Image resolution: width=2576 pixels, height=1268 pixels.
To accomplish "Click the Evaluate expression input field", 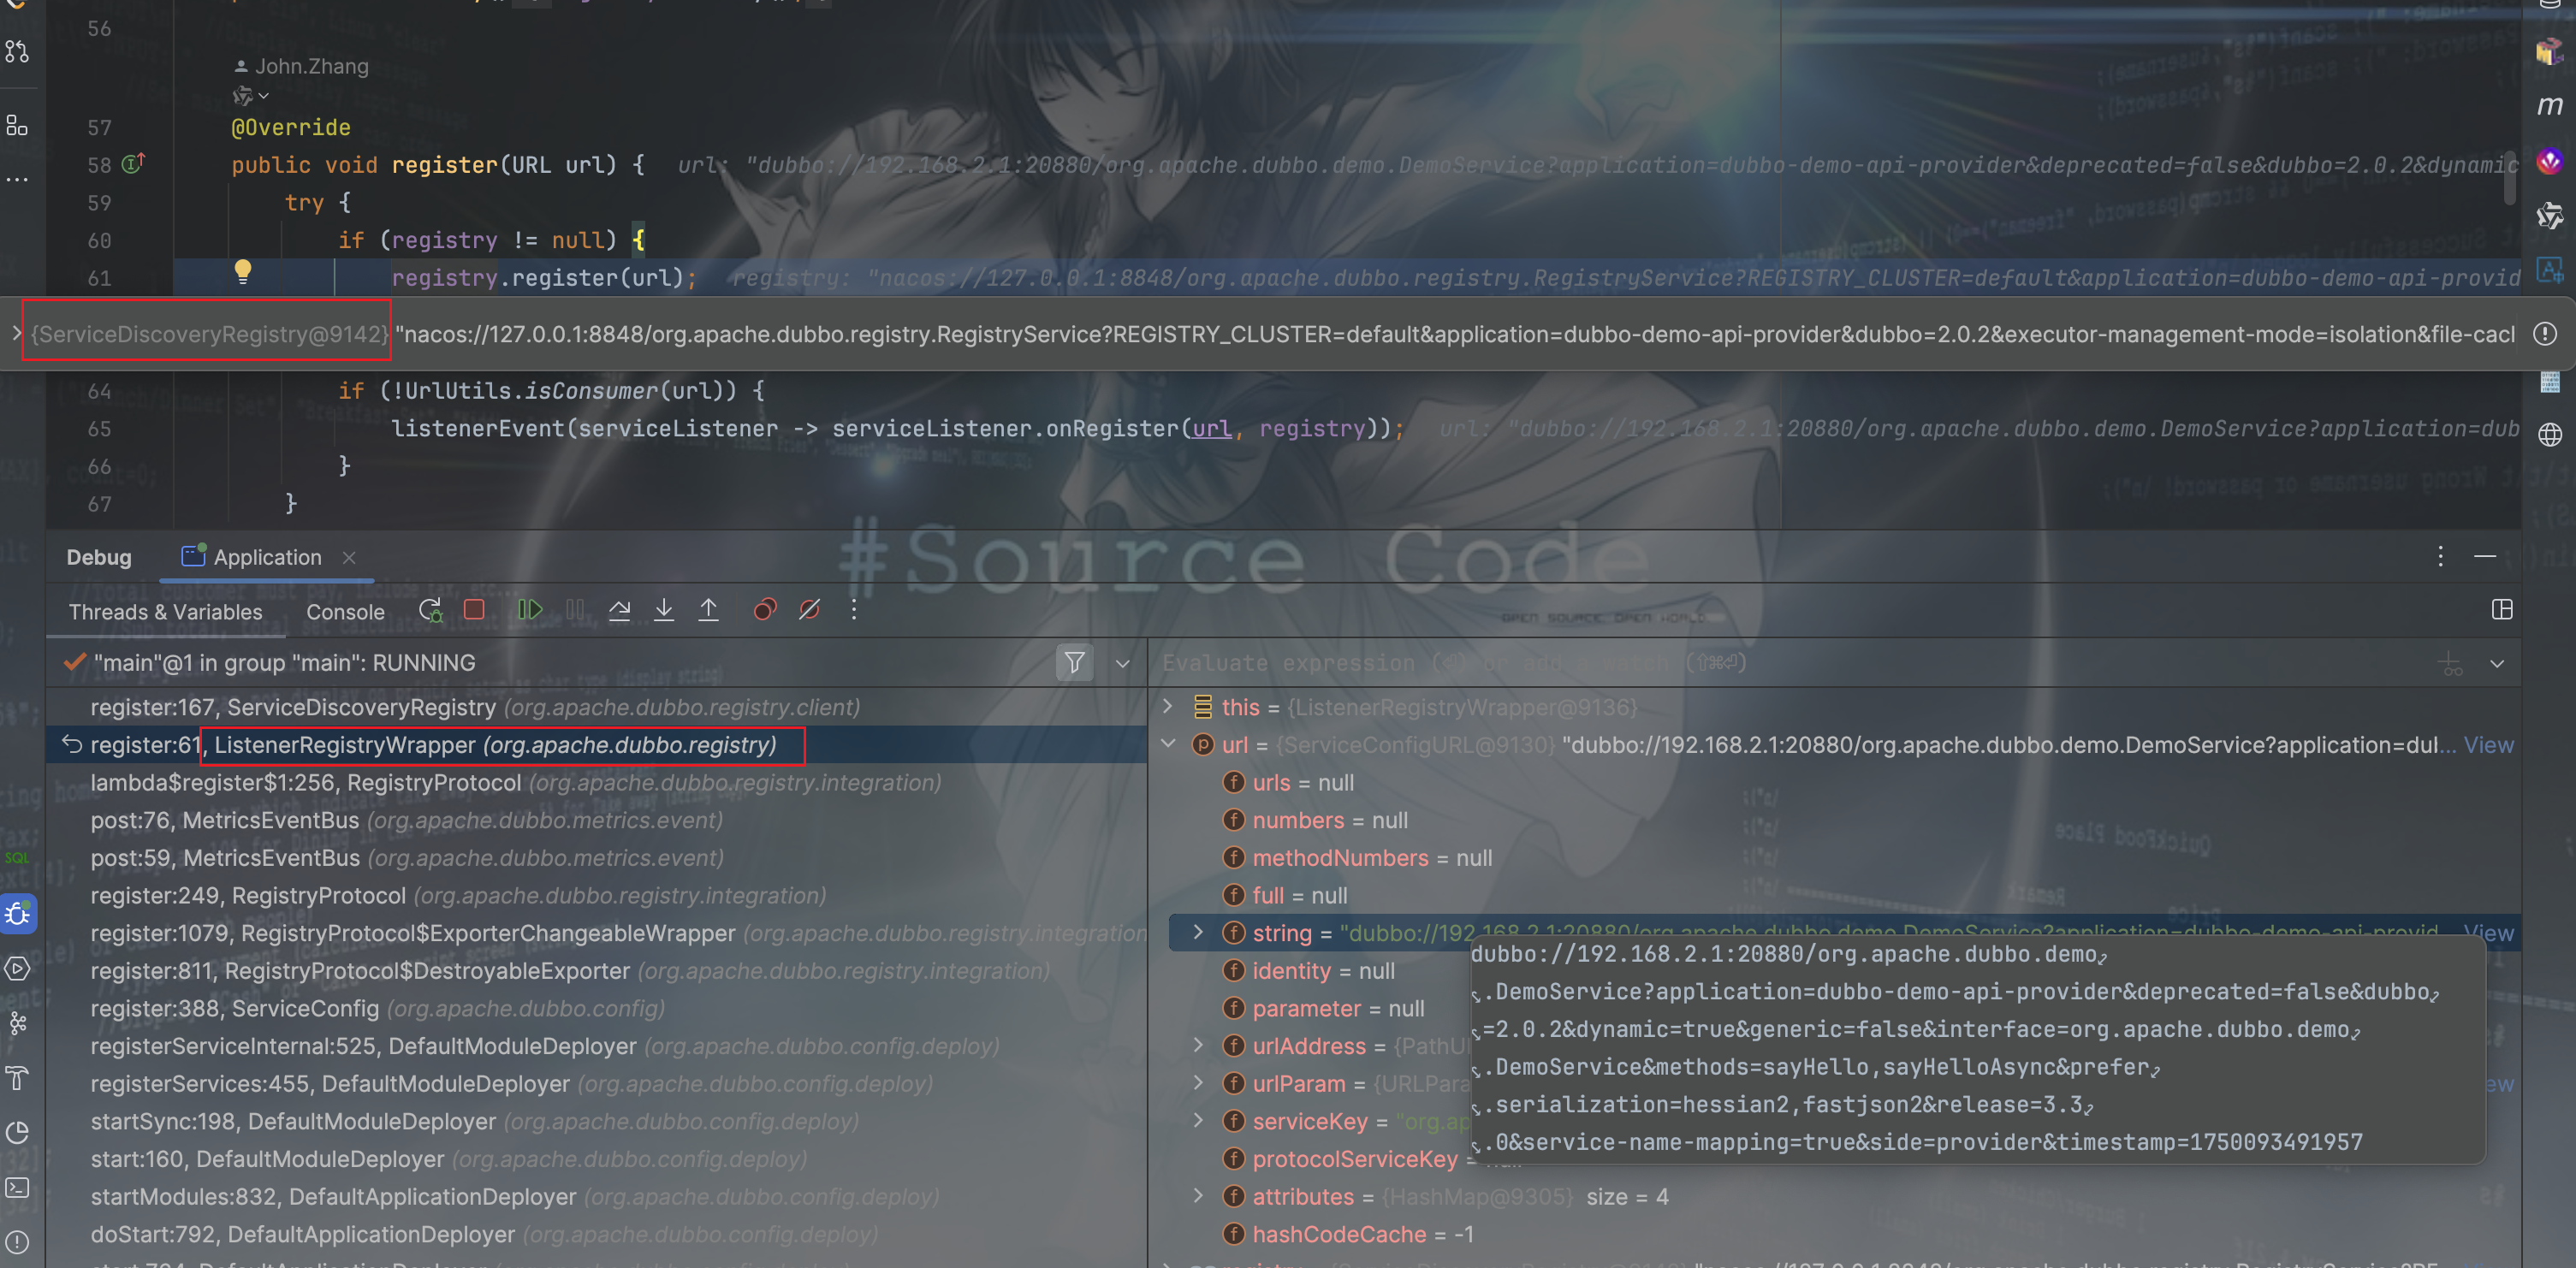I will click(1790, 663).
